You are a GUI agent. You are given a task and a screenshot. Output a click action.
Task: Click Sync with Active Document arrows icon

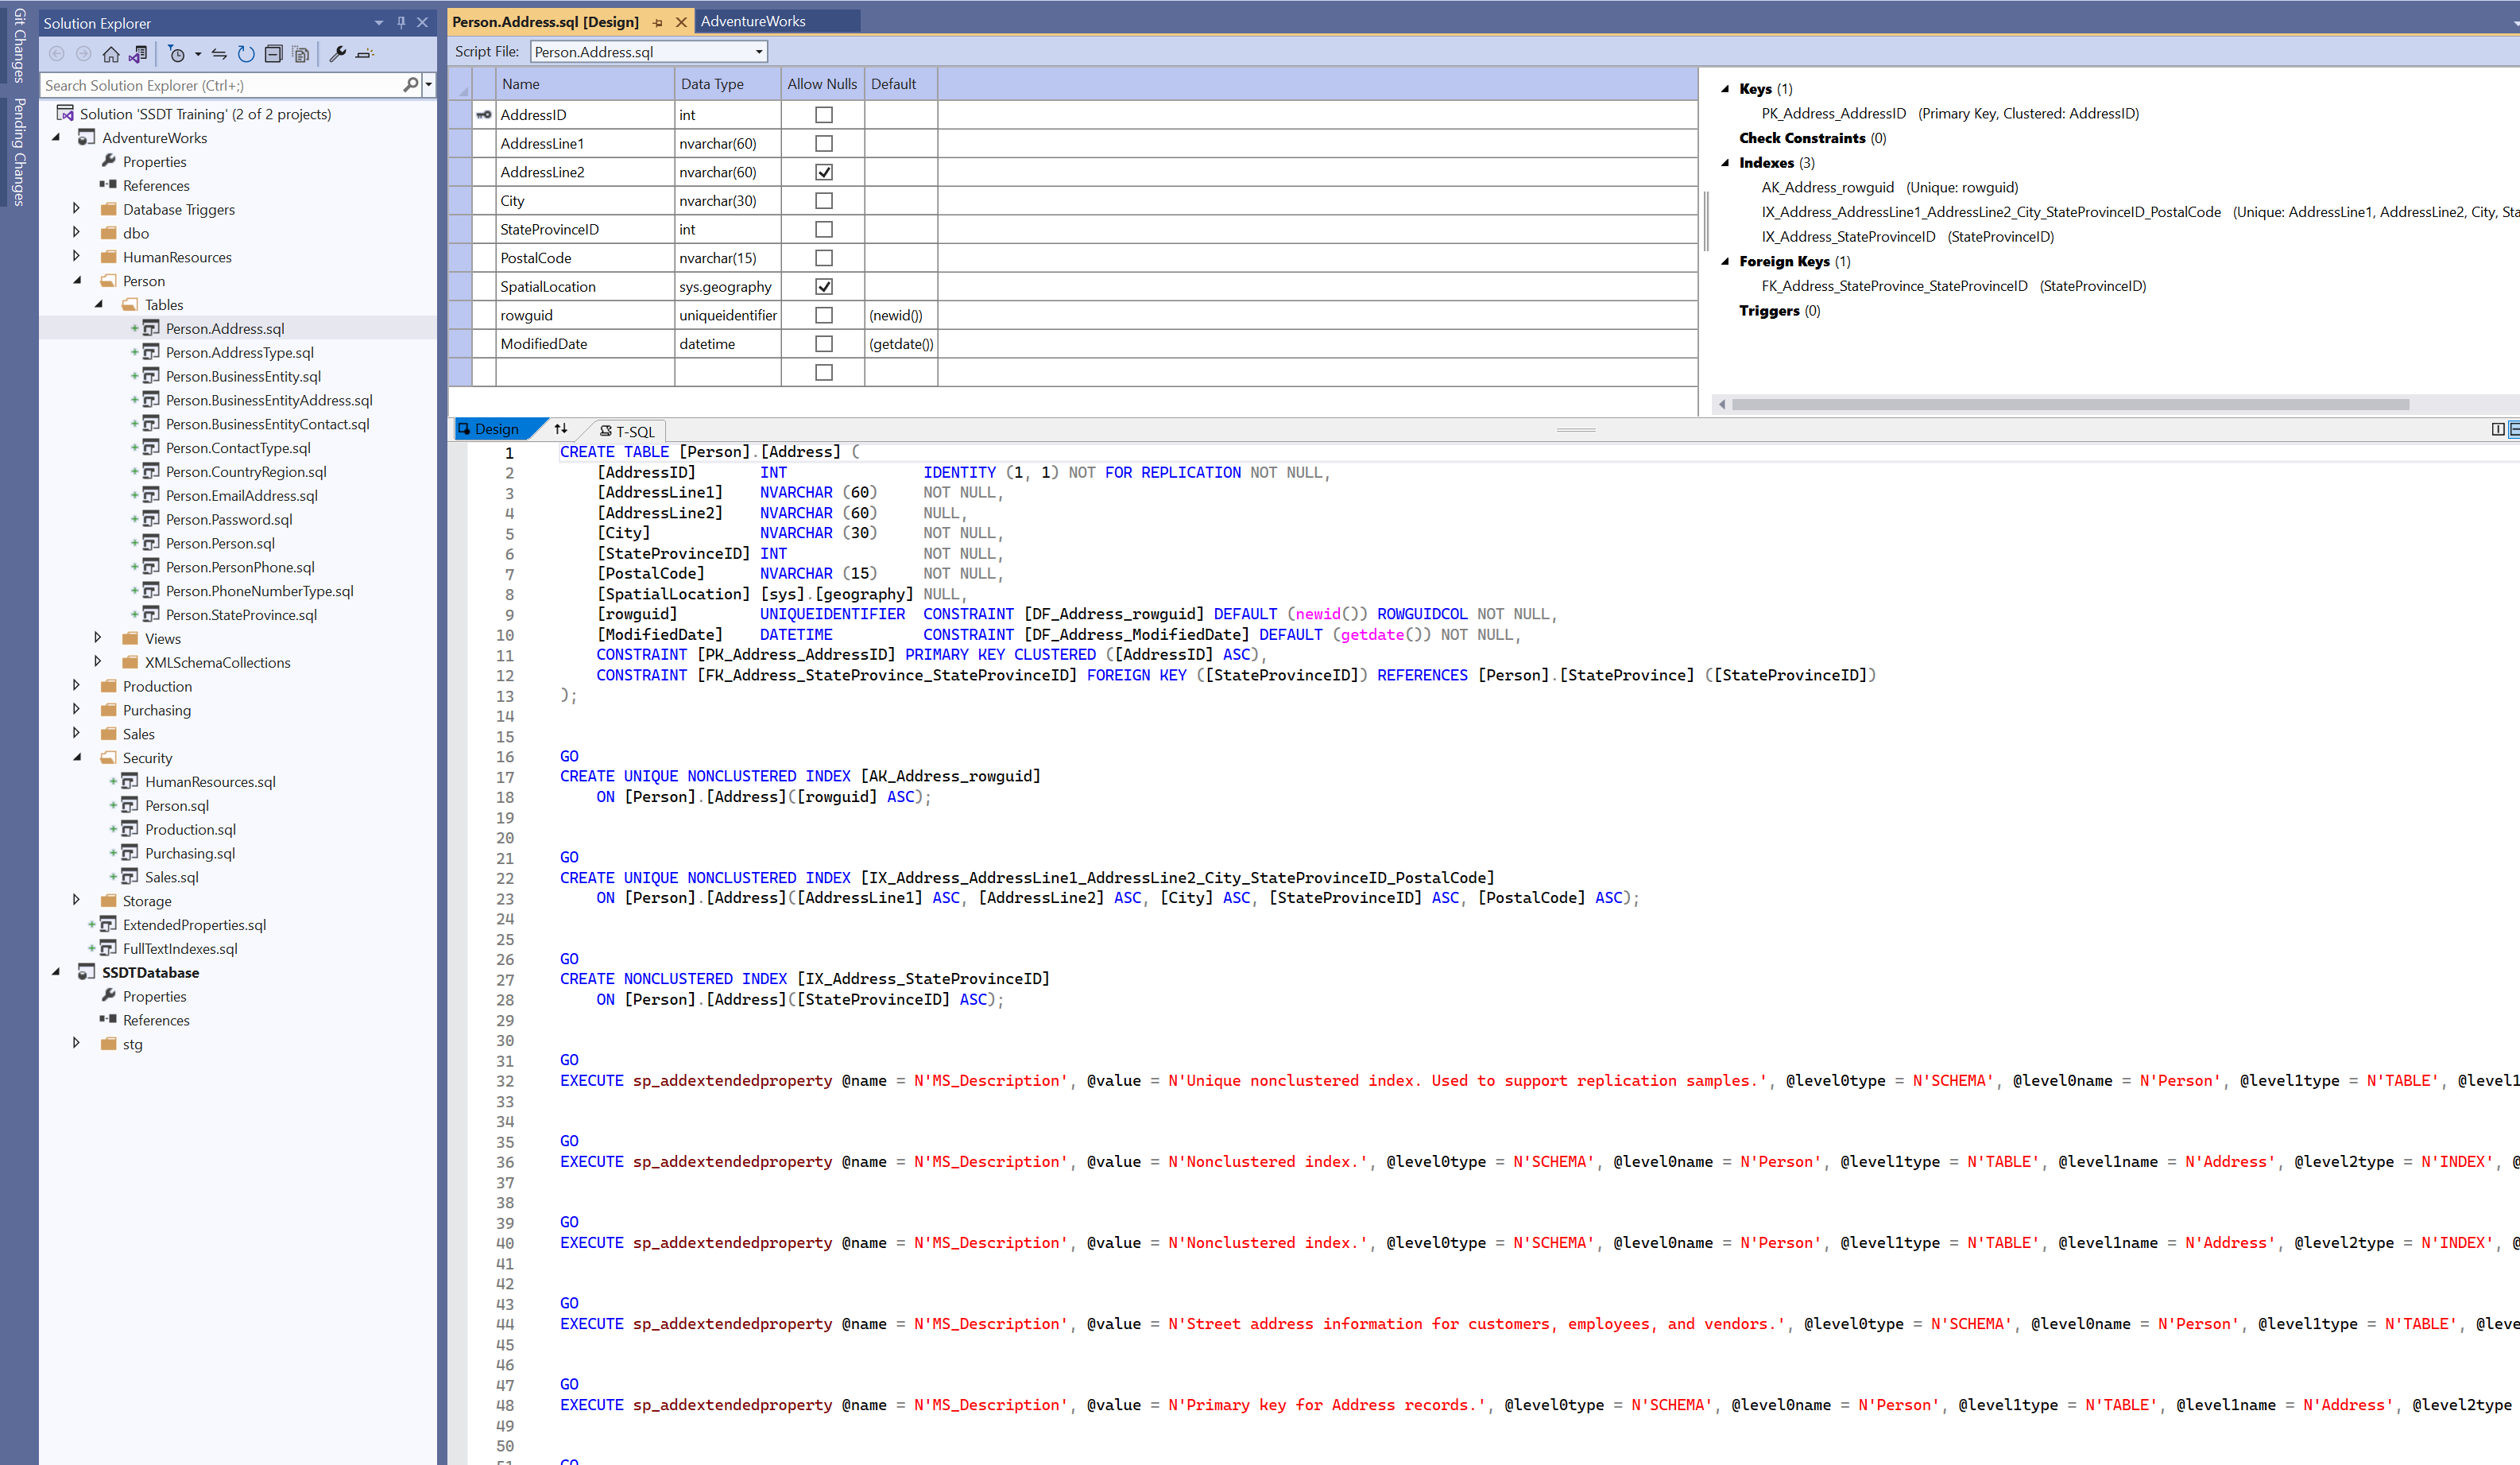pos(219,54)
